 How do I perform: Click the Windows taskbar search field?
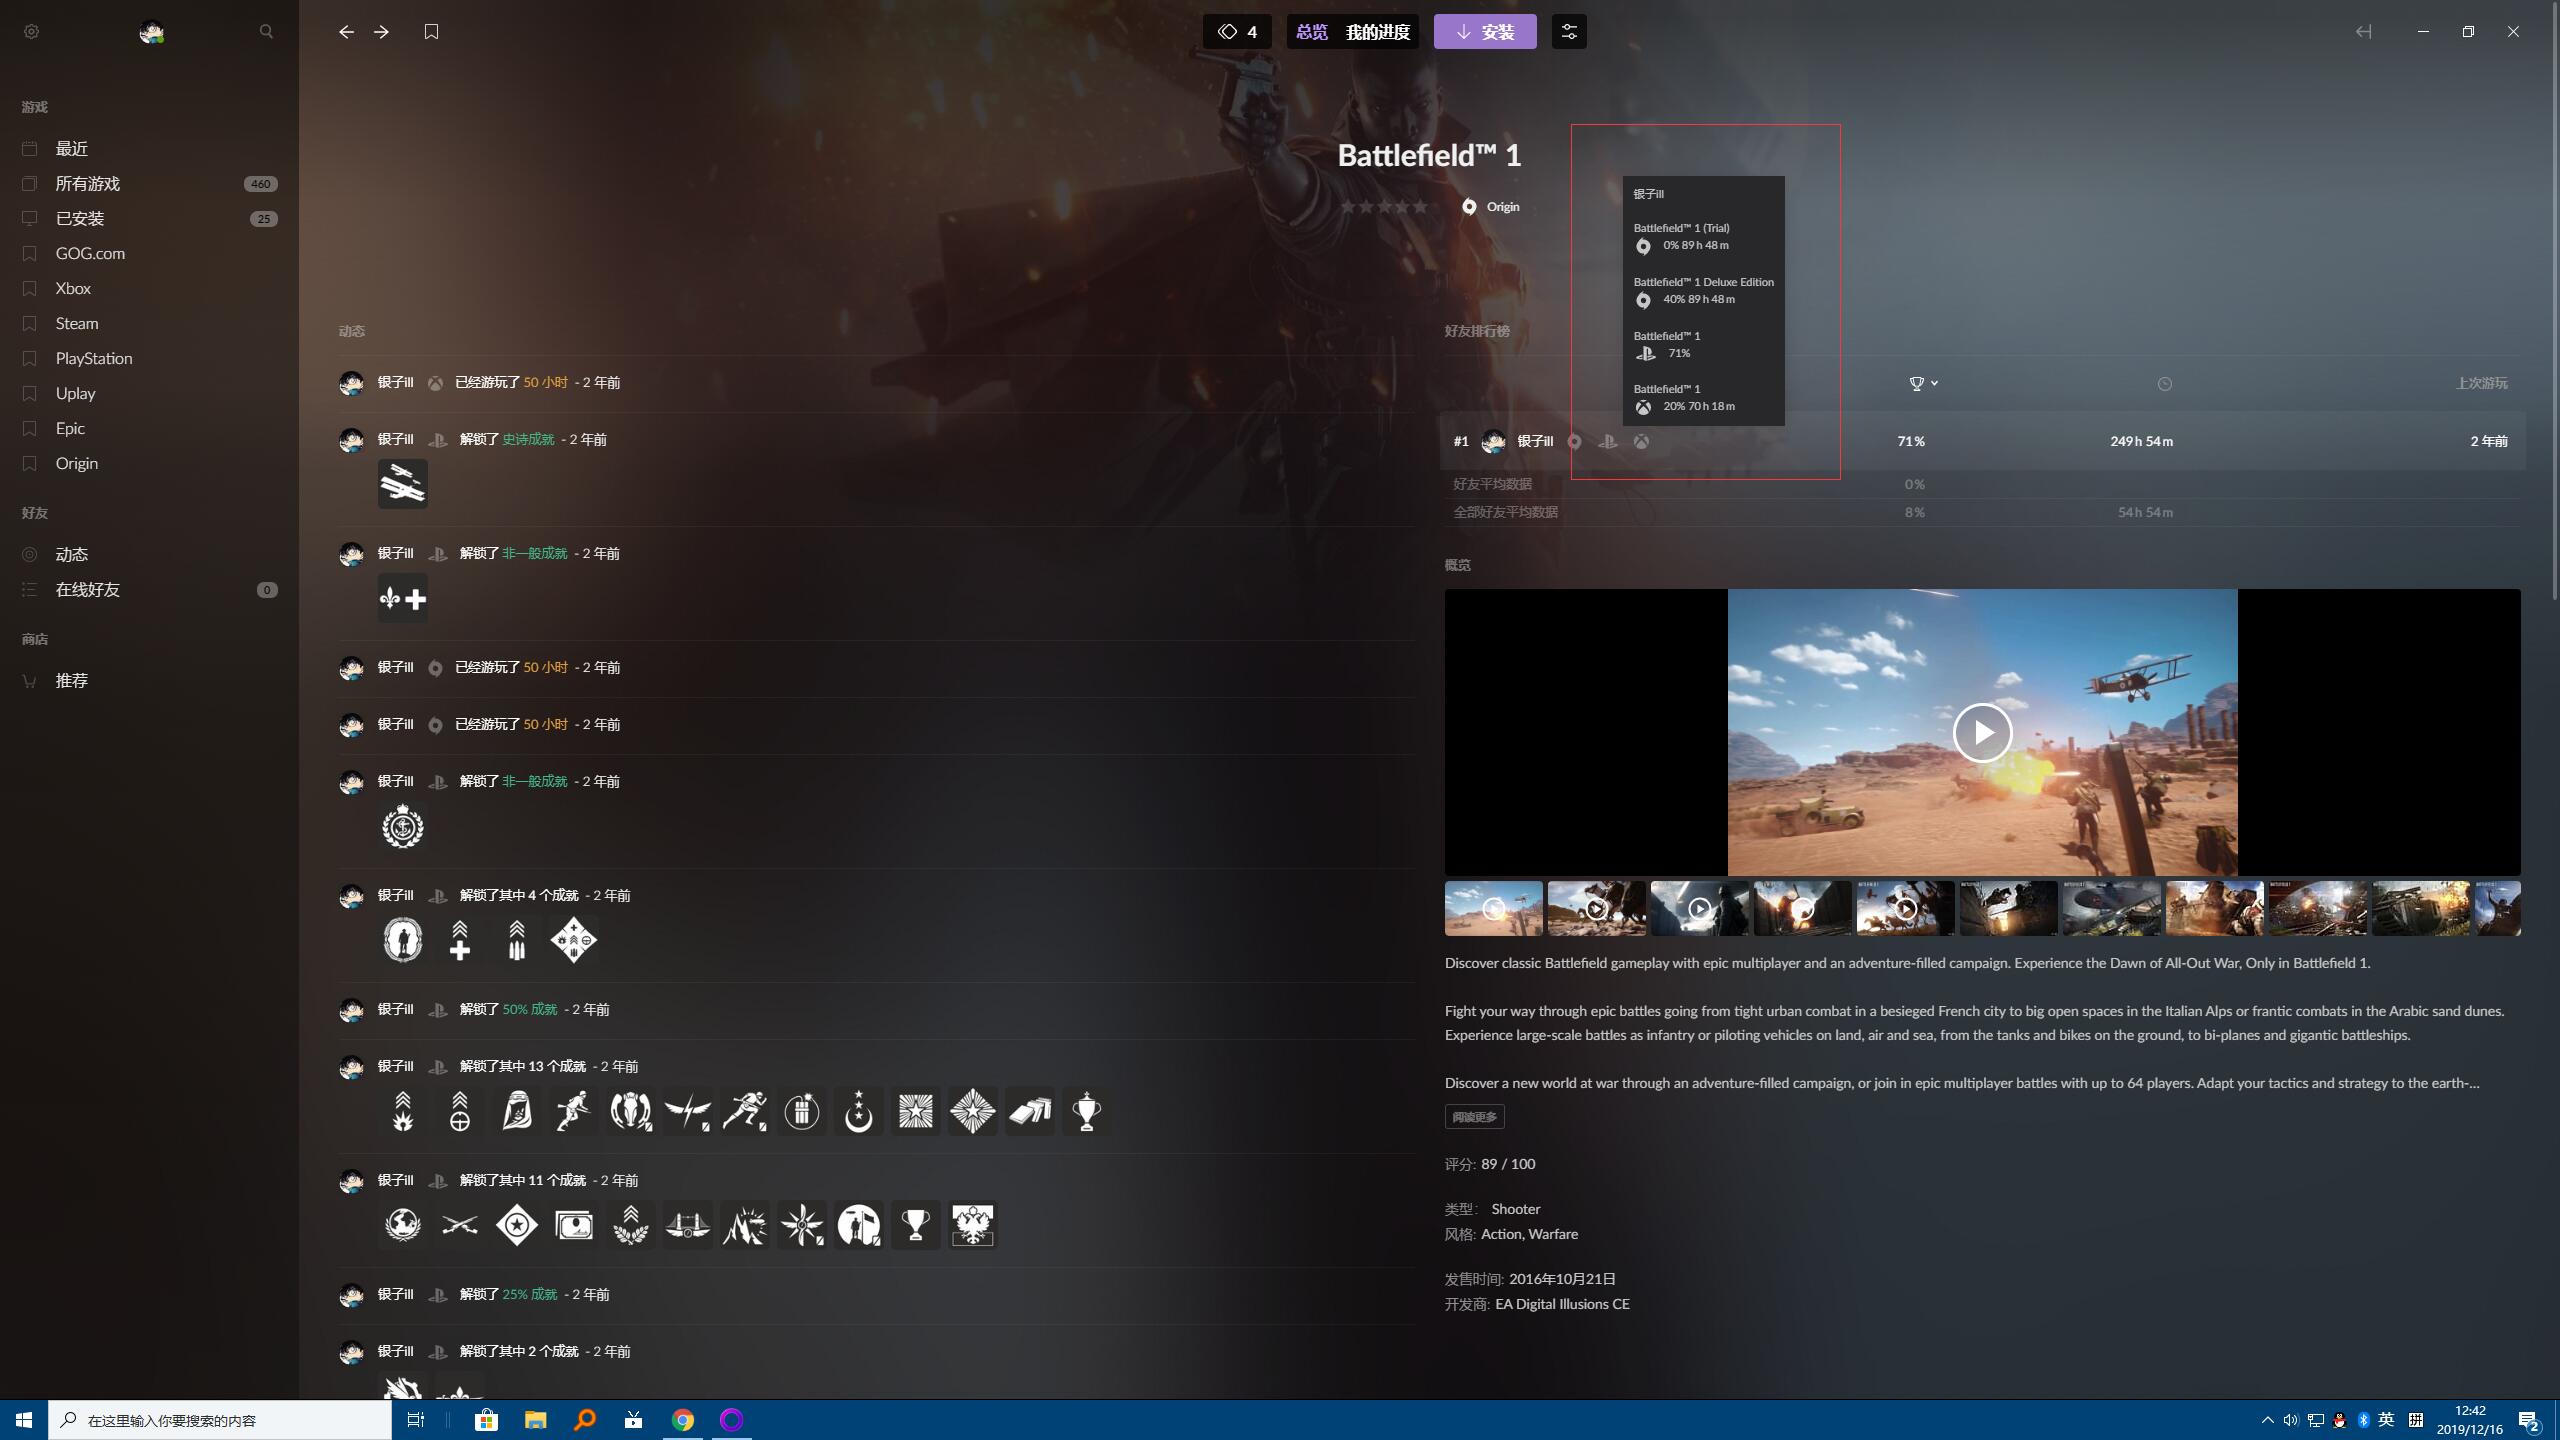click(x=220, y=1420)
